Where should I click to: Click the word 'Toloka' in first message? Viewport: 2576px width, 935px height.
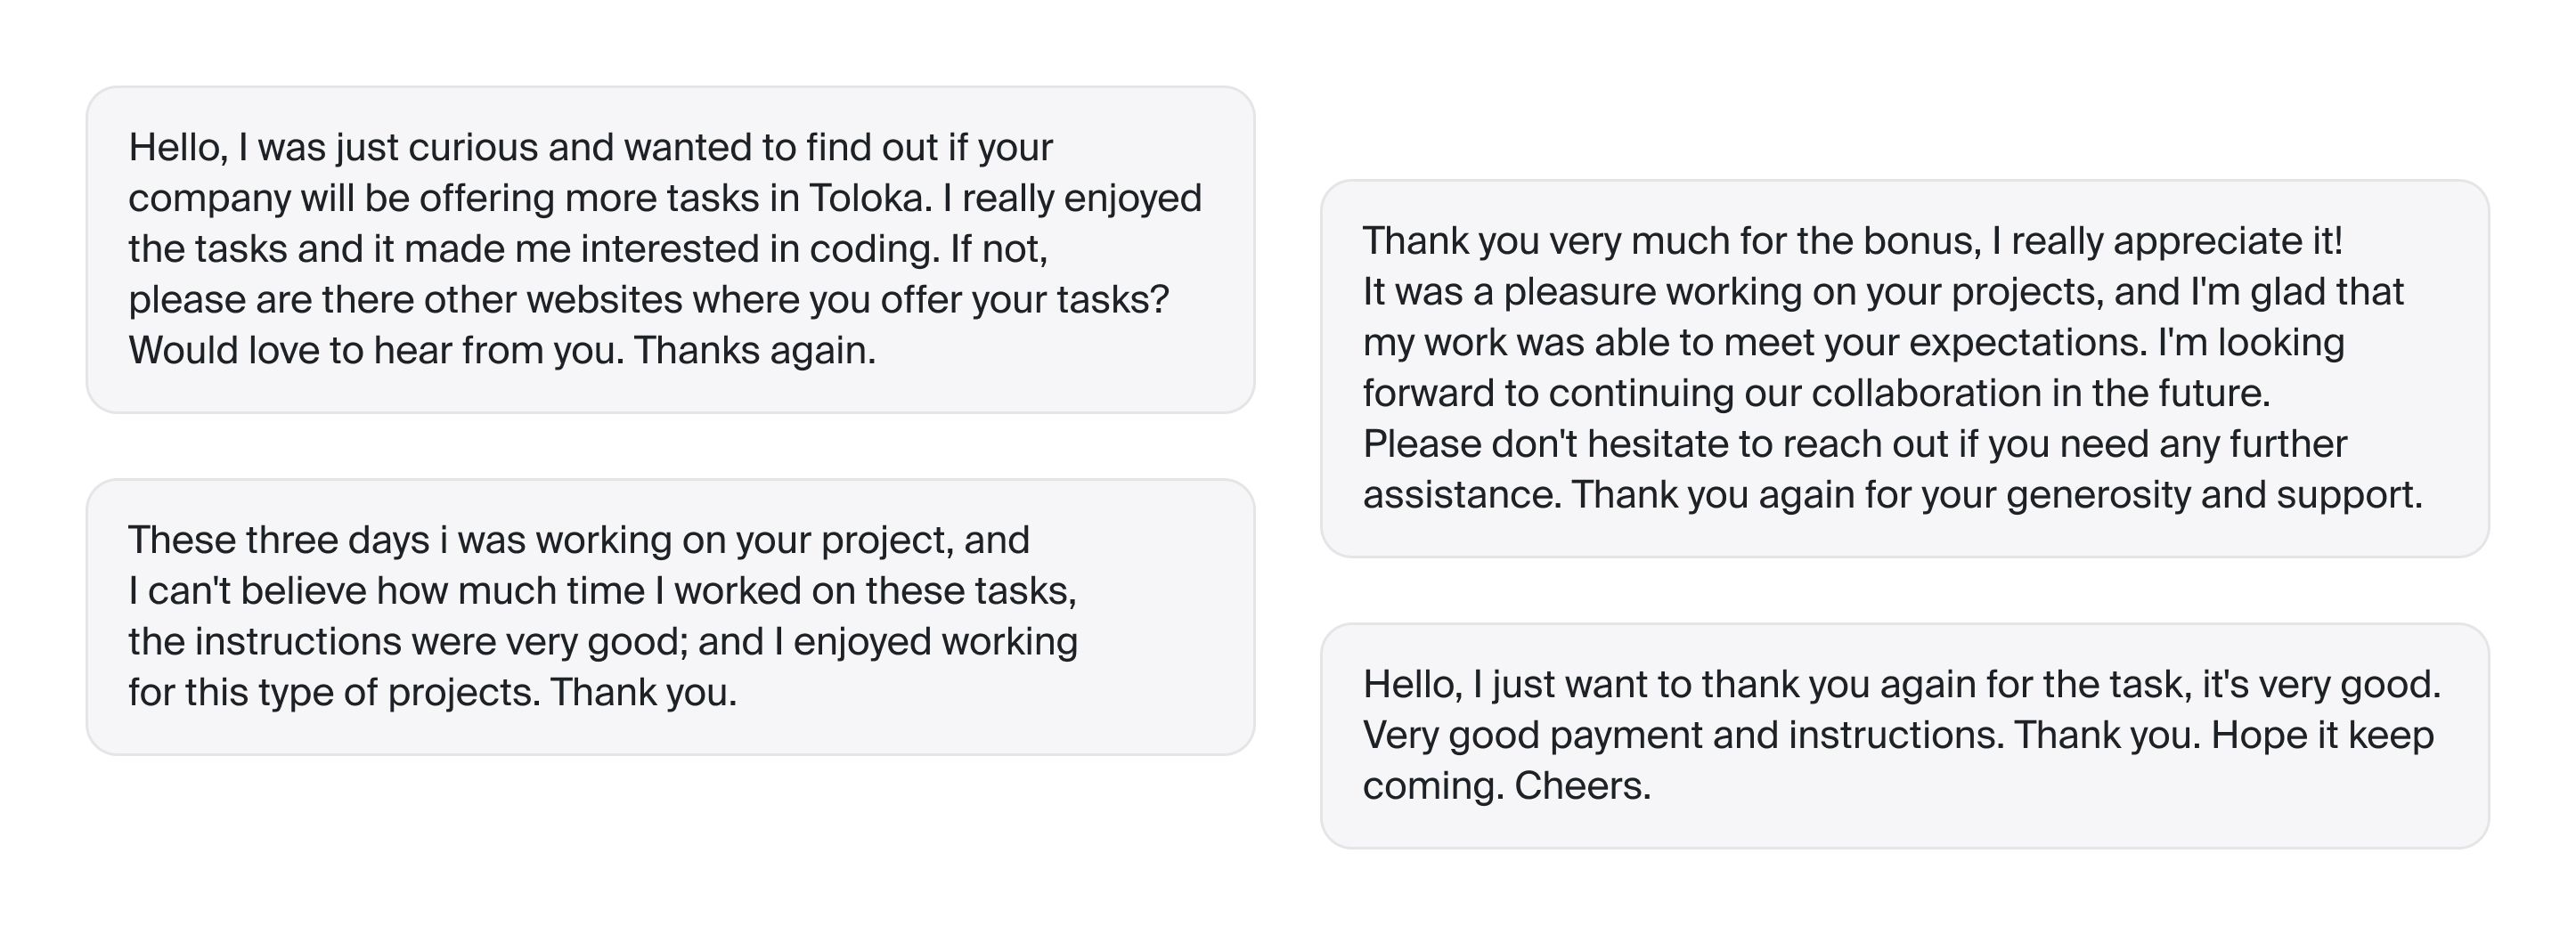pyautogui.click(x=868, y=198)
